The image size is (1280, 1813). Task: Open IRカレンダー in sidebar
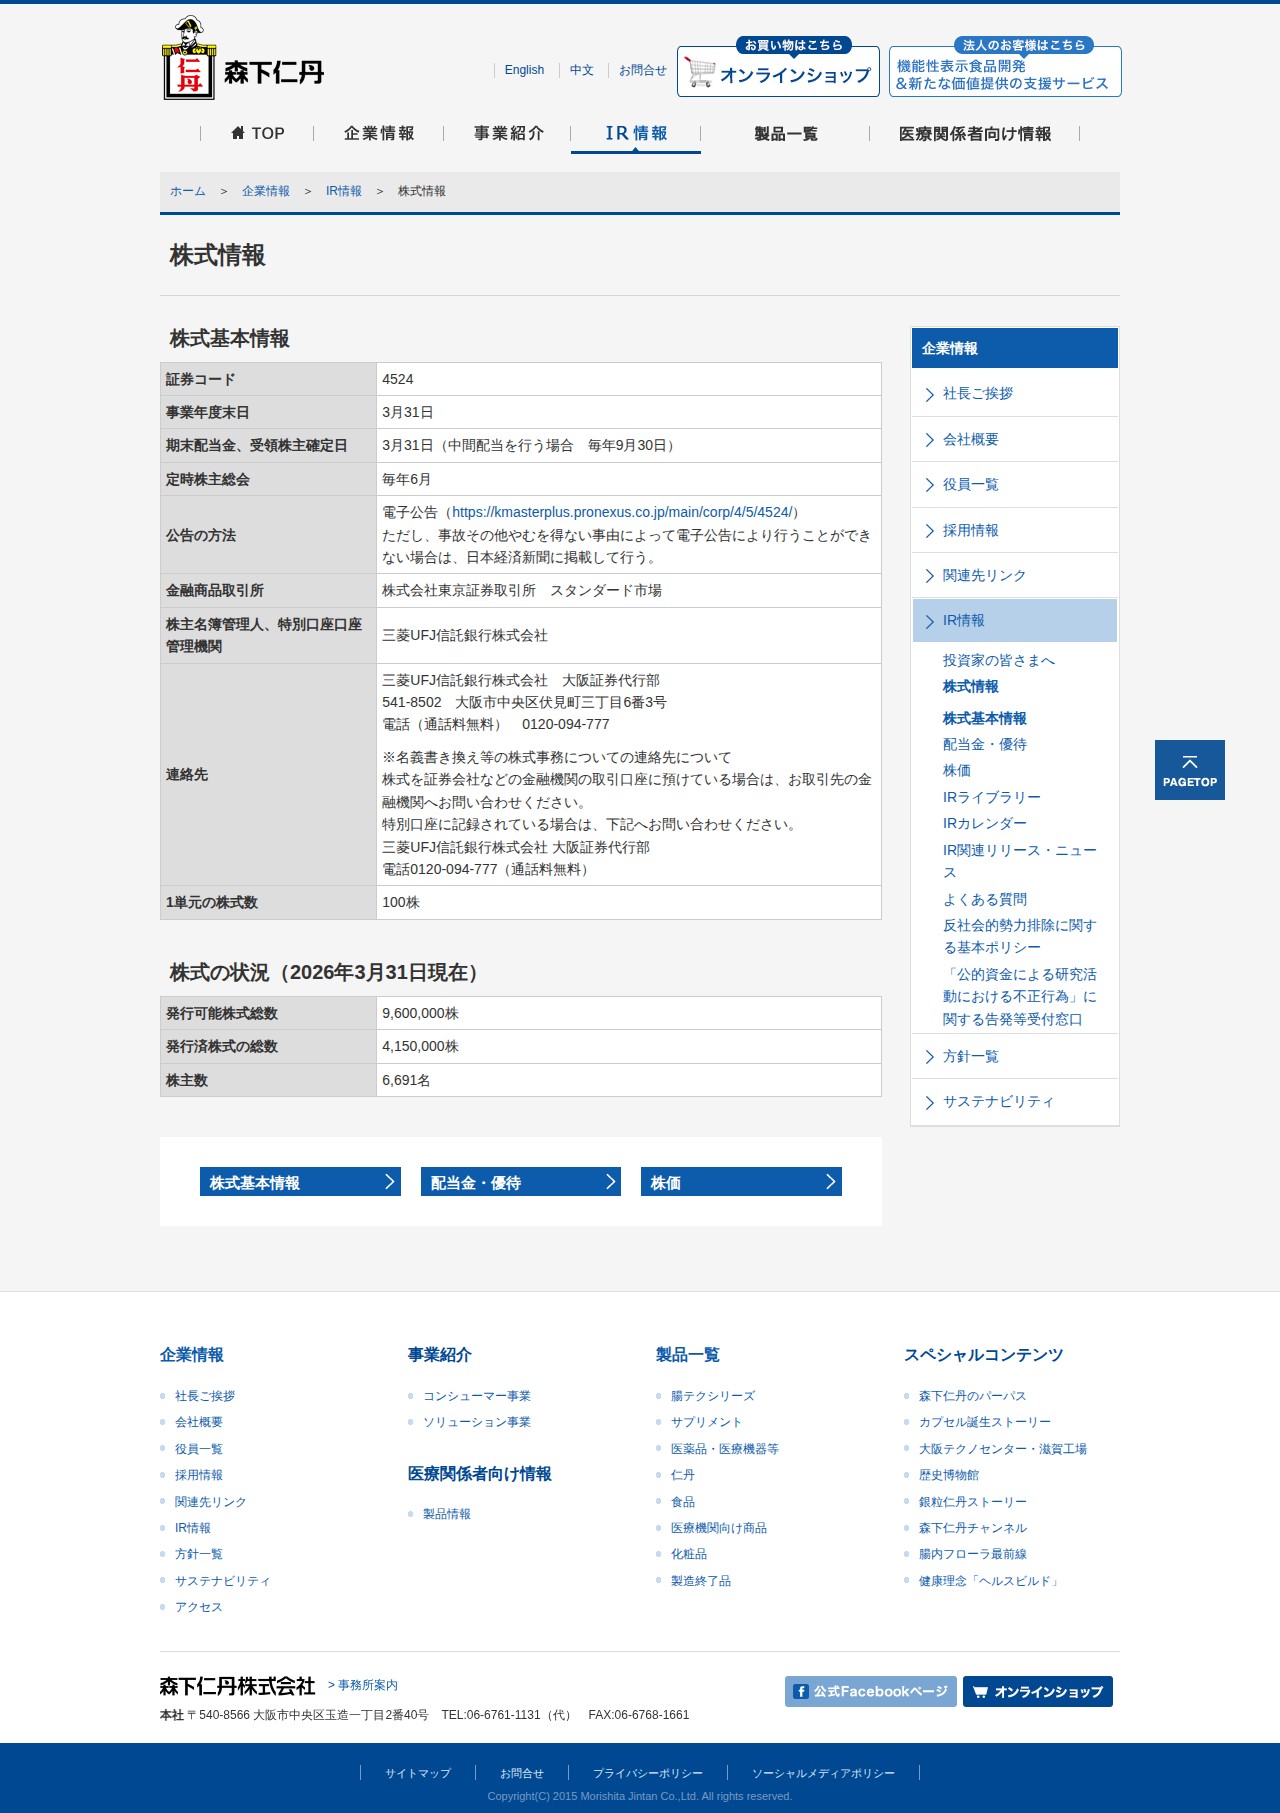985,823
